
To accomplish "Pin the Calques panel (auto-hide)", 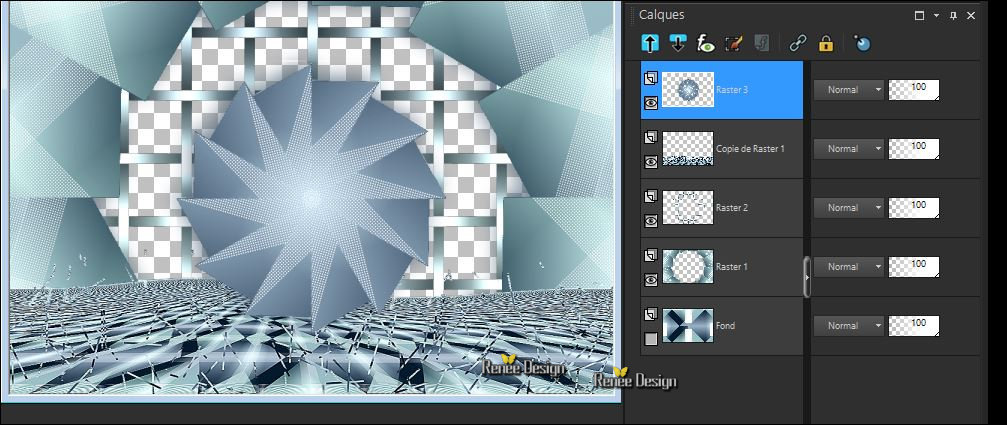I will point(953,15).
